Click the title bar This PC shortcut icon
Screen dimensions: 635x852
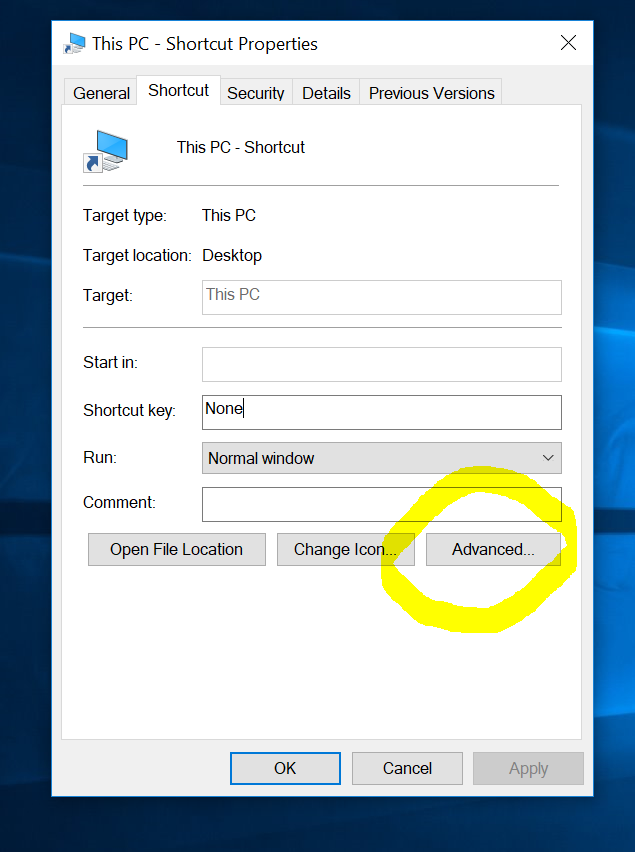pos(75,43)
